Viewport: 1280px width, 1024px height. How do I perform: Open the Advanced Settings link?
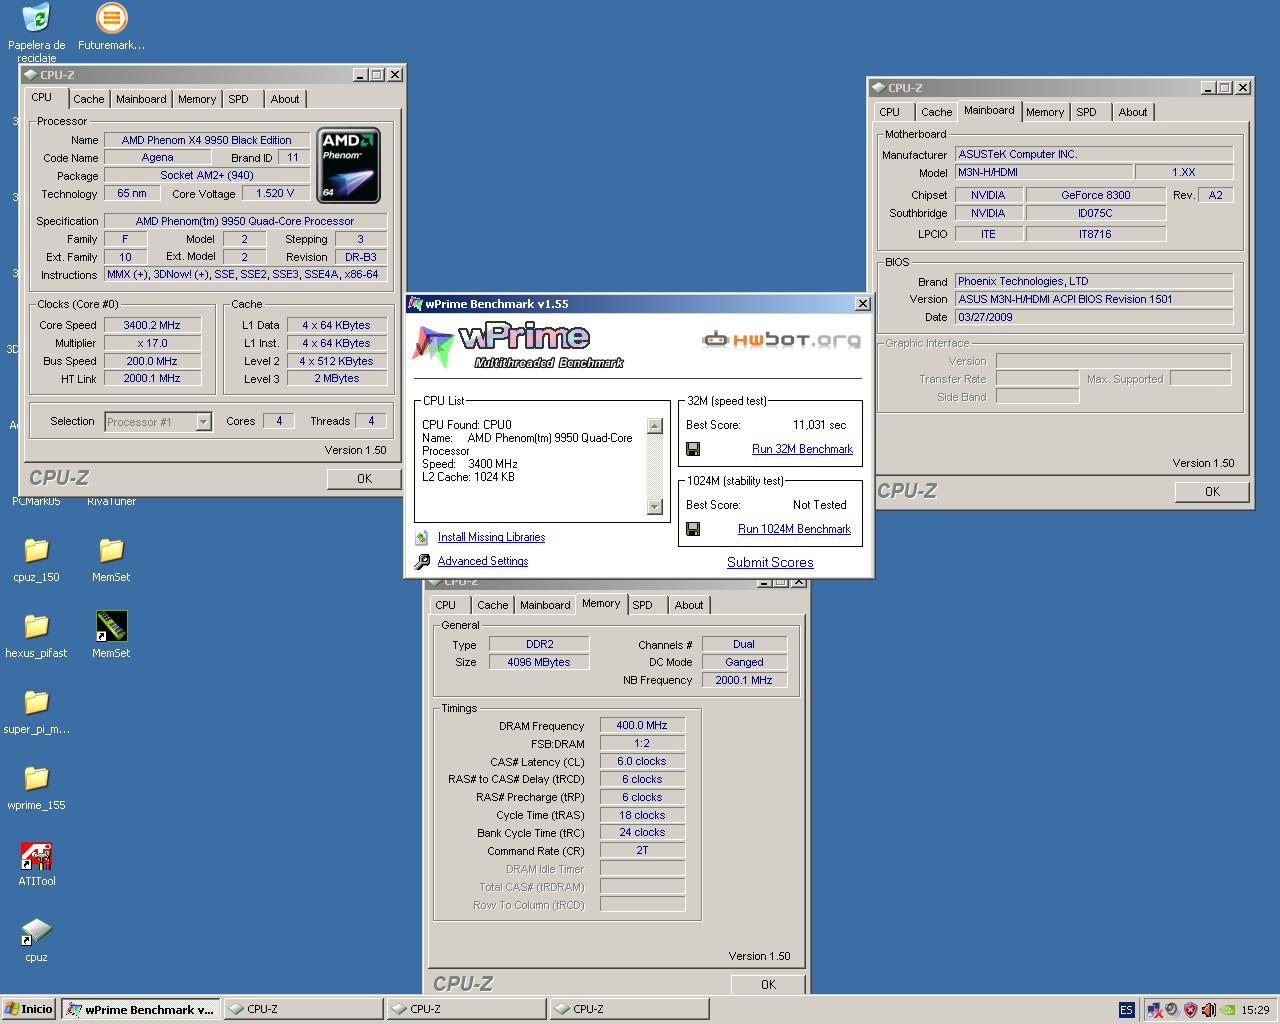(483, 561)
